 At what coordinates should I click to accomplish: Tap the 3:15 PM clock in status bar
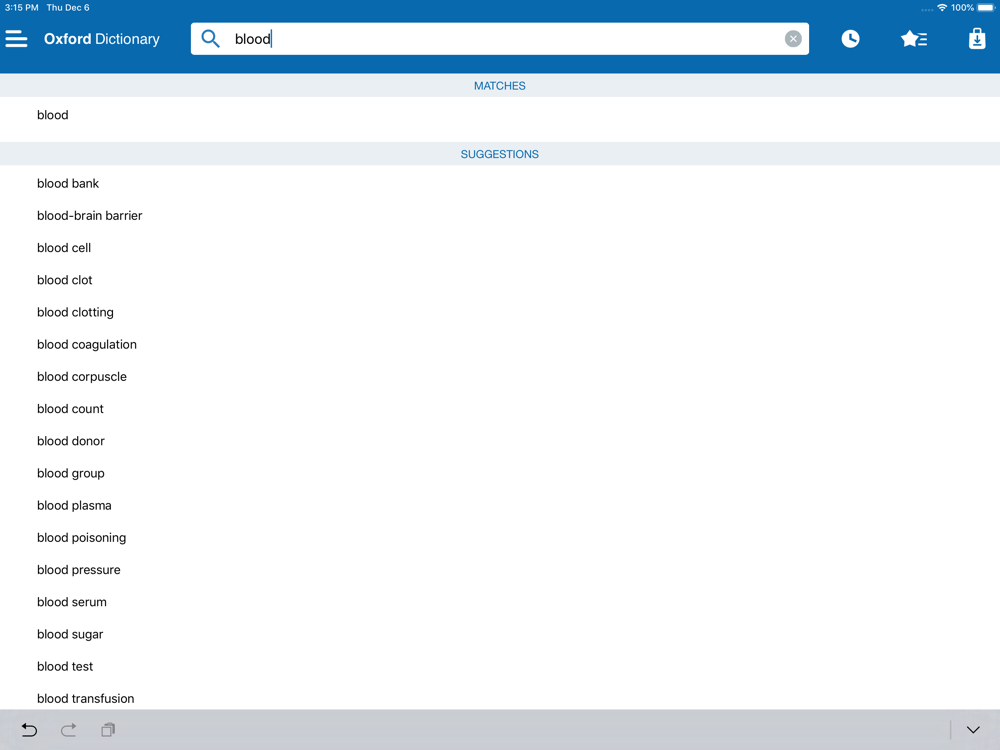point(22,8)
